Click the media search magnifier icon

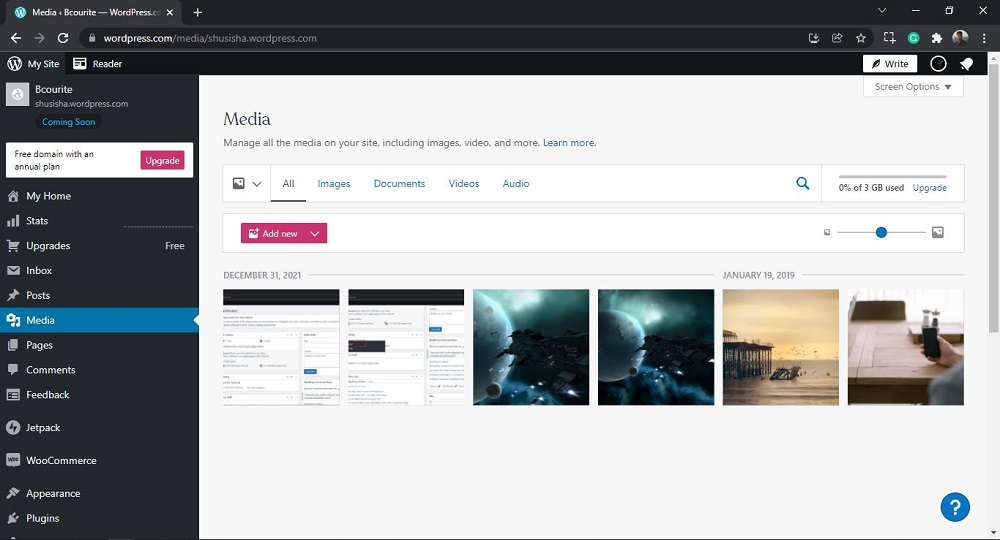[803, 184]
